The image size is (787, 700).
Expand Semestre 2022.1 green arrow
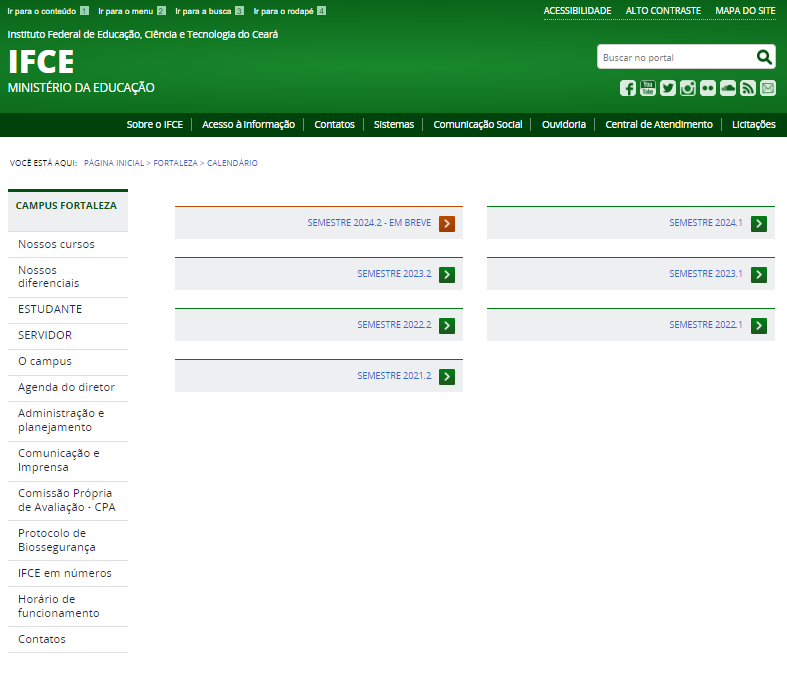point(759,325)
